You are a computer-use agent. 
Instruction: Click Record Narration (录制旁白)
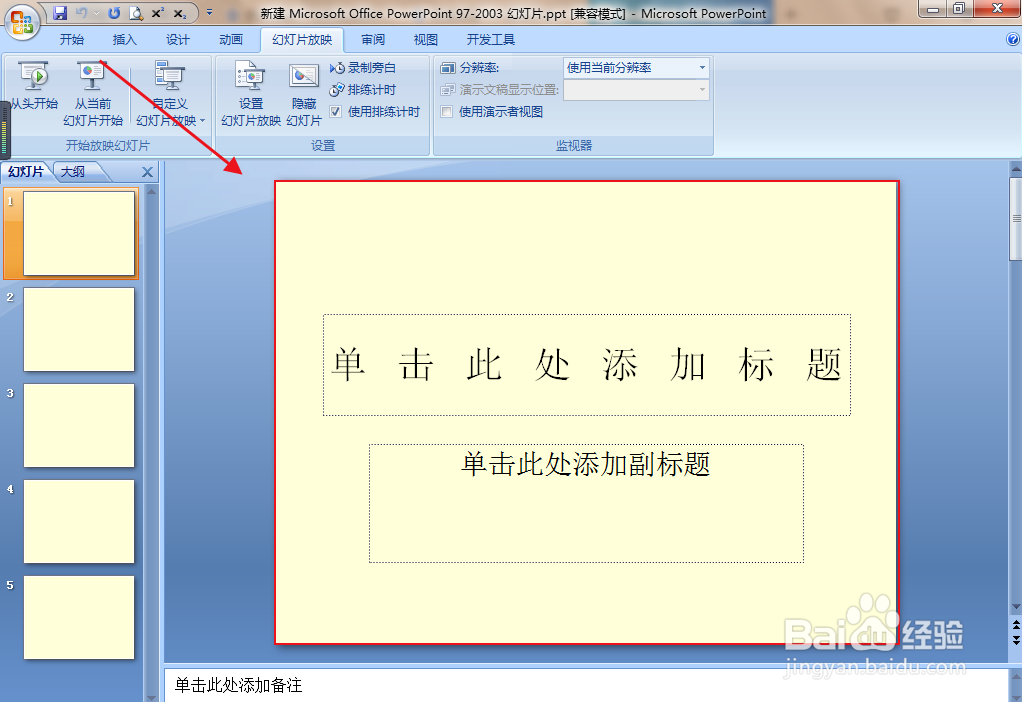(x=362, y=68)
